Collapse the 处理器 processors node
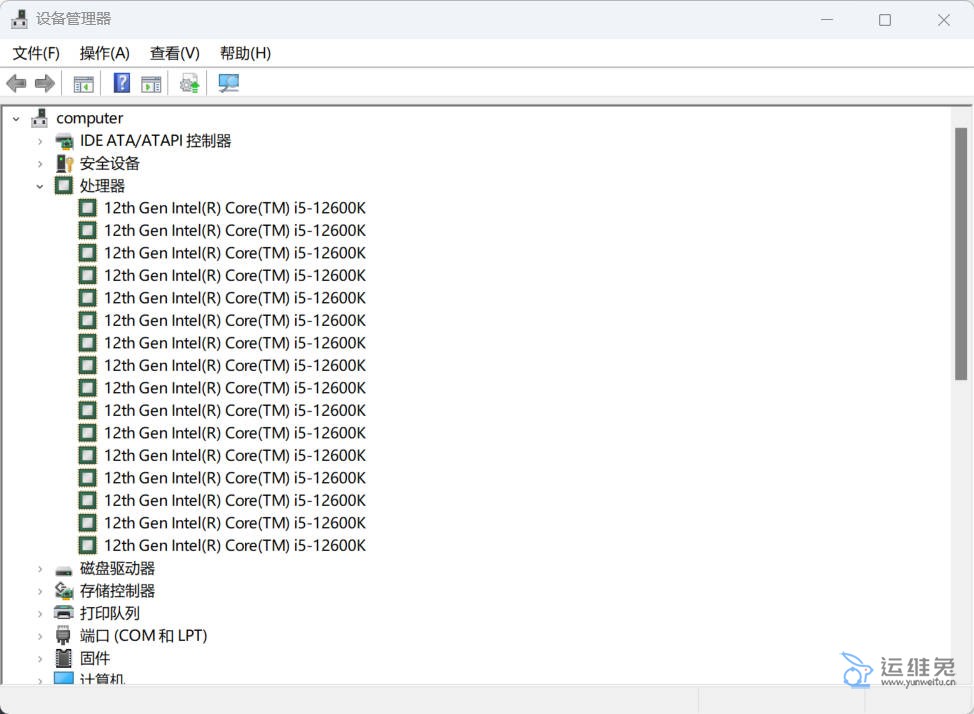The height and width of the screenshot is (714, 974). [40, 186]
